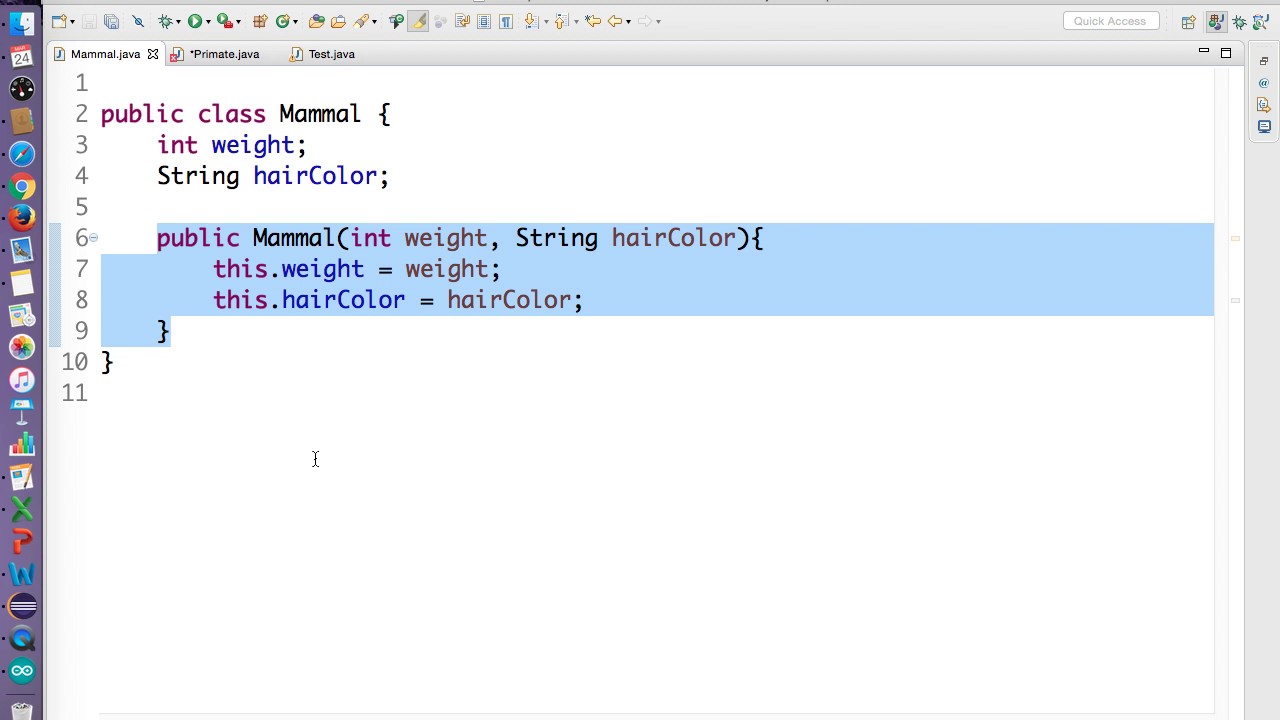
Task: Click the green Run button
Action: click(195, 21)
